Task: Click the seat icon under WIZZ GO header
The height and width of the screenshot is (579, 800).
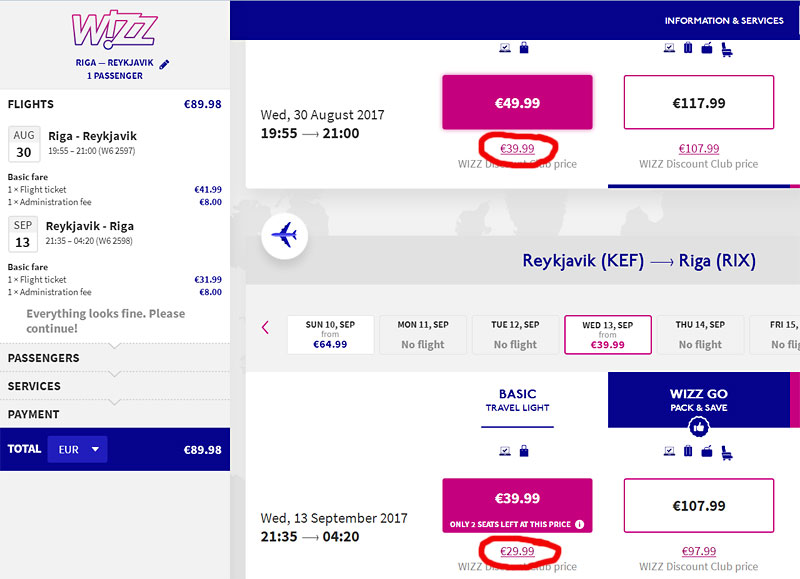Action: click(727, 452)
